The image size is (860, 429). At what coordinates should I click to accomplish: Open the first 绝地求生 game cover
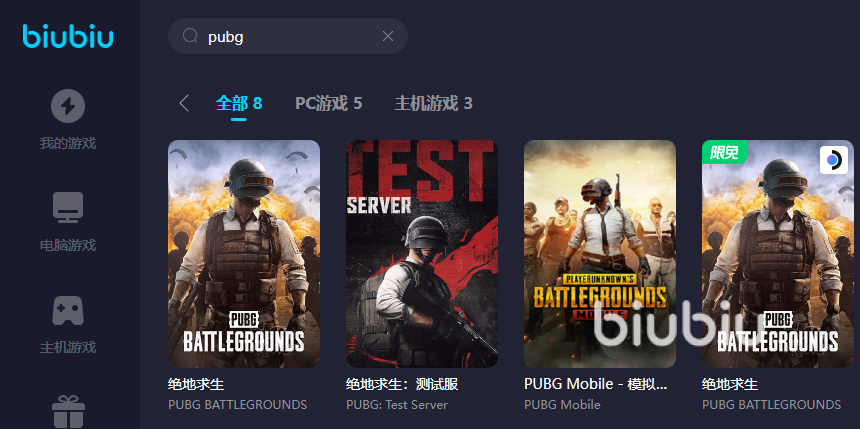click(x=244, y=253)
